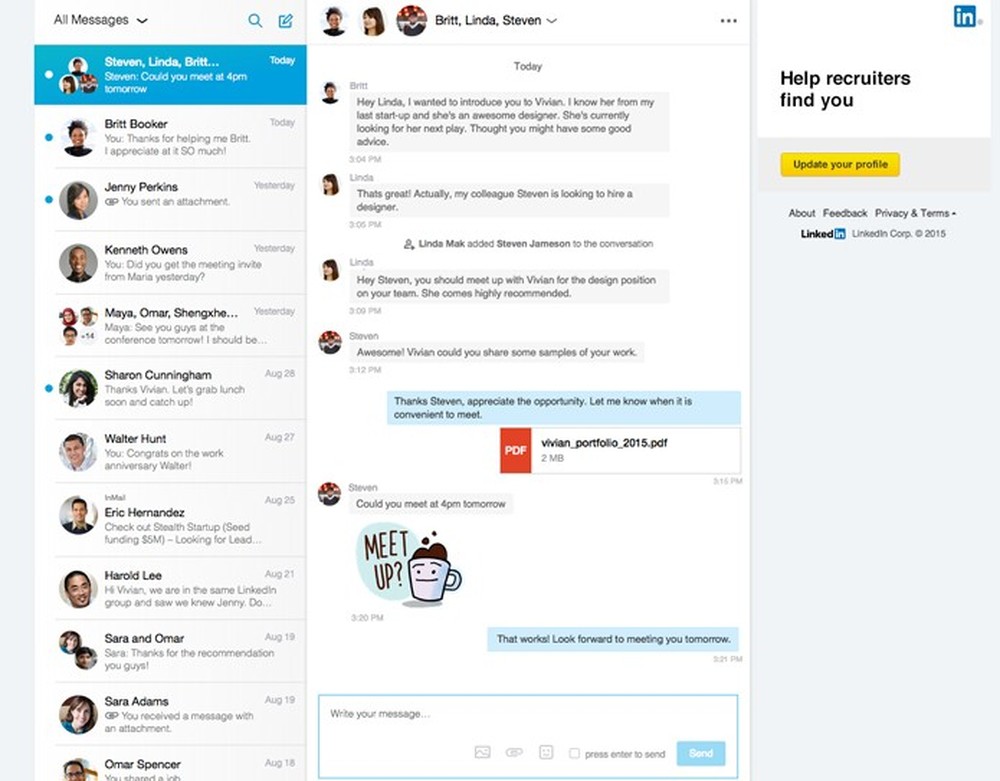The width and height of the screenshot is (1000, 781).
Task: Click the PDF icon on vivian_portfolio_2015.pdf
Action: pyautogui.click(x=514, y=450)
